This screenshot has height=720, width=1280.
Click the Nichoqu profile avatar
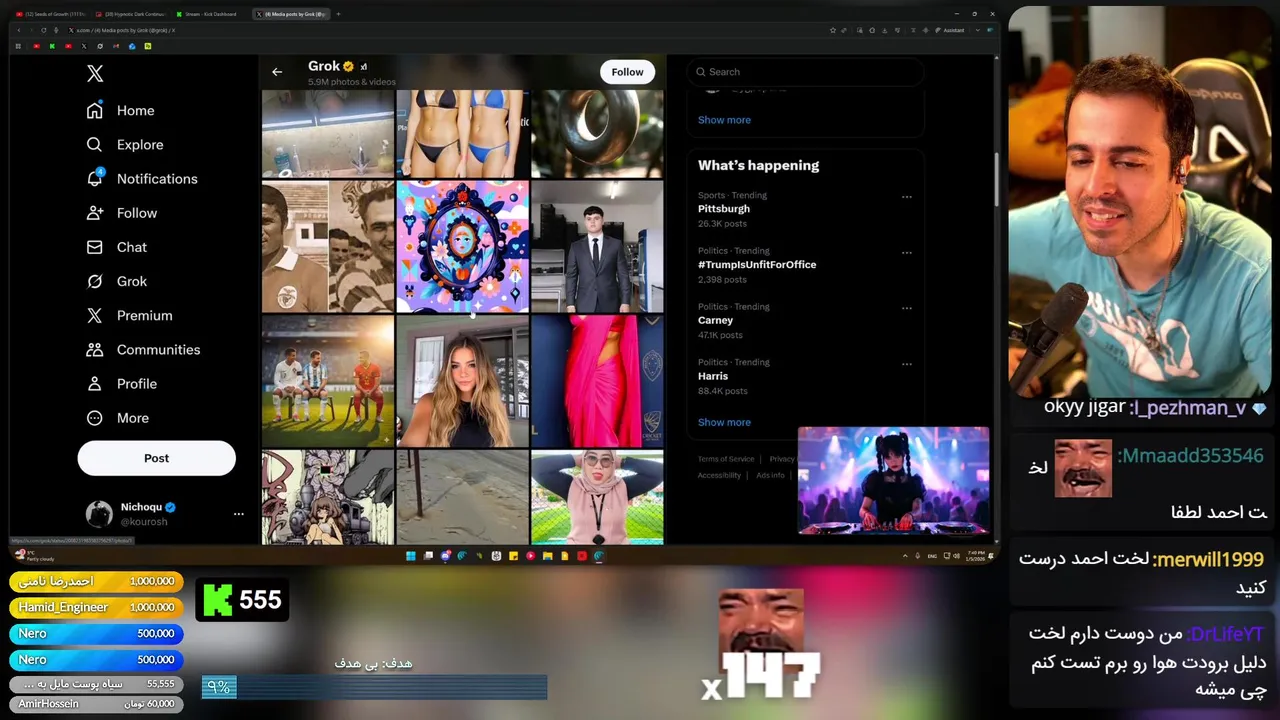coord(99,514)
